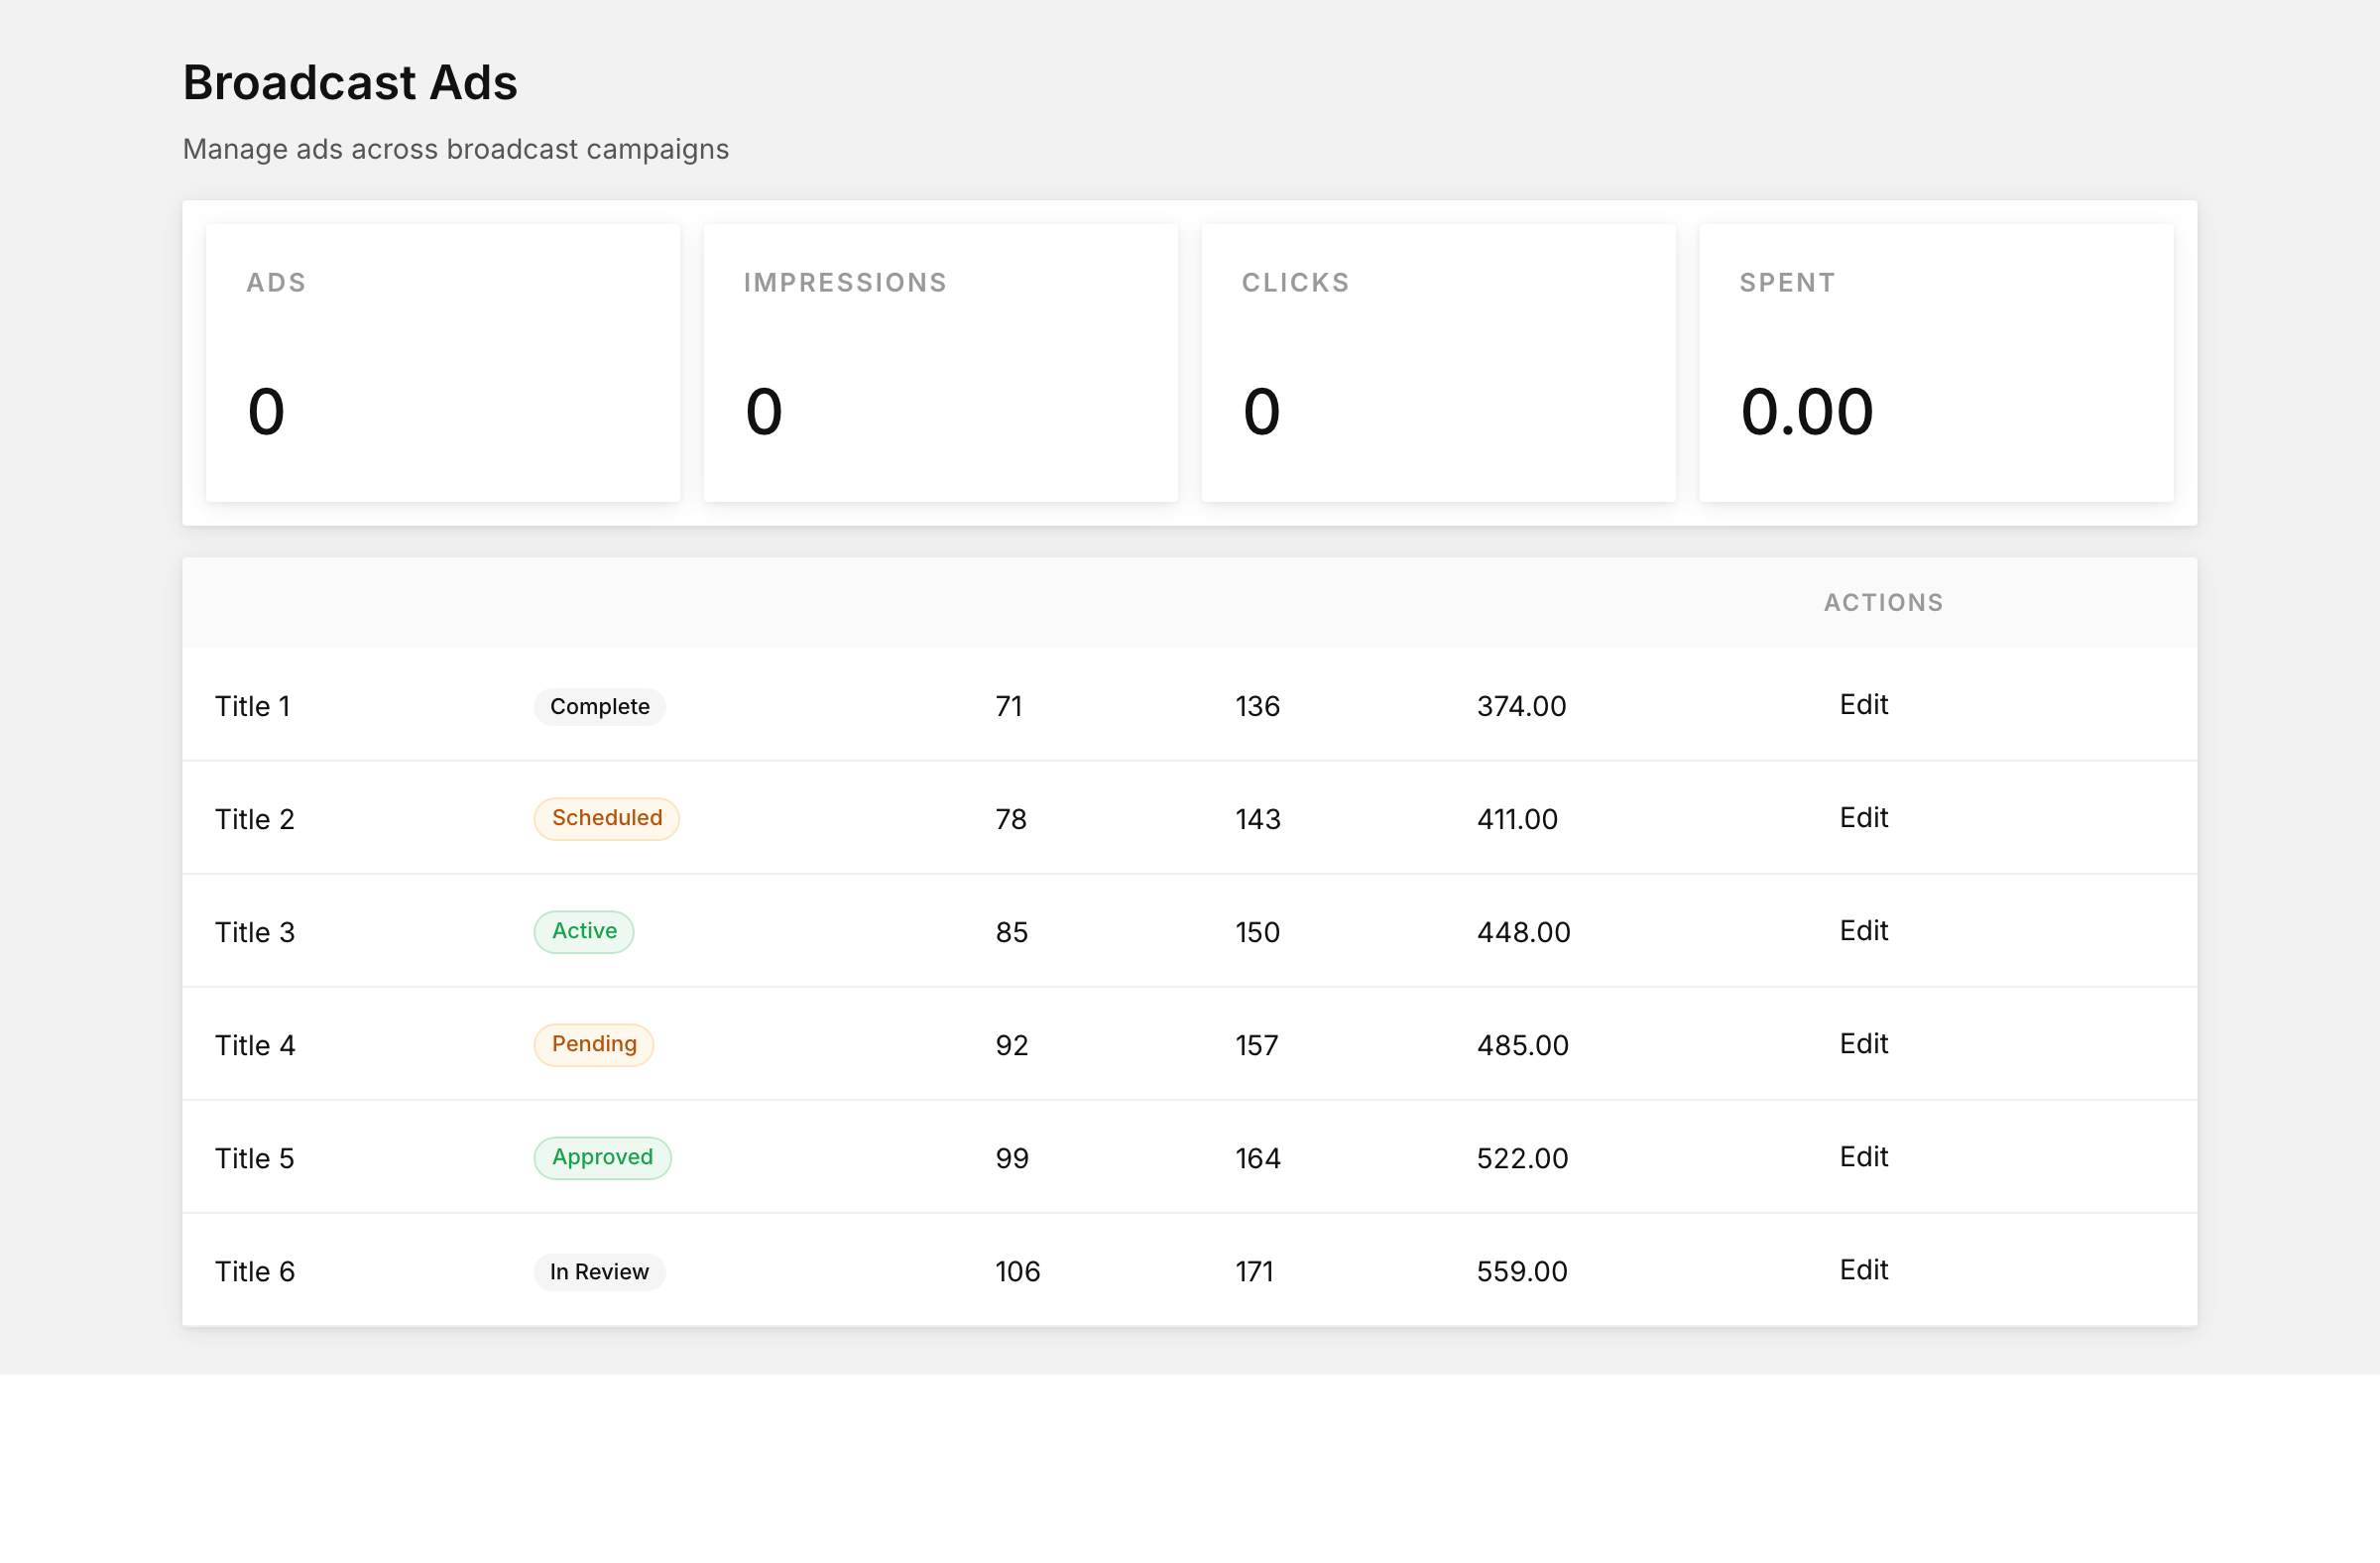Image resolution: width=2380 pixels, height=1563 pixels.
Task: Select the 559.00 value
Action: pos(1522,1271)
